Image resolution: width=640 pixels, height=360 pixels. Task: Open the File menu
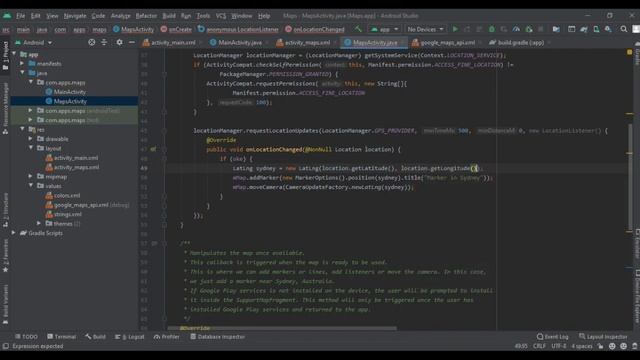click(x=20, y=16)
